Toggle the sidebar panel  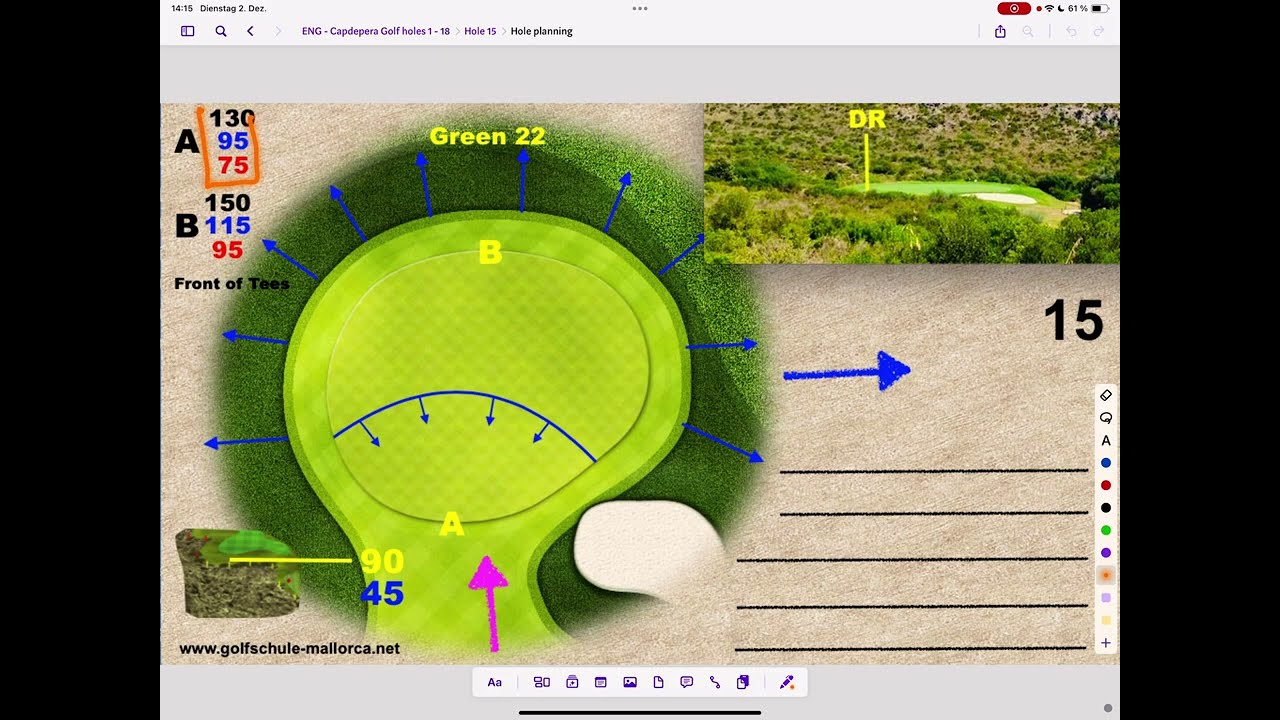[187, 31]
